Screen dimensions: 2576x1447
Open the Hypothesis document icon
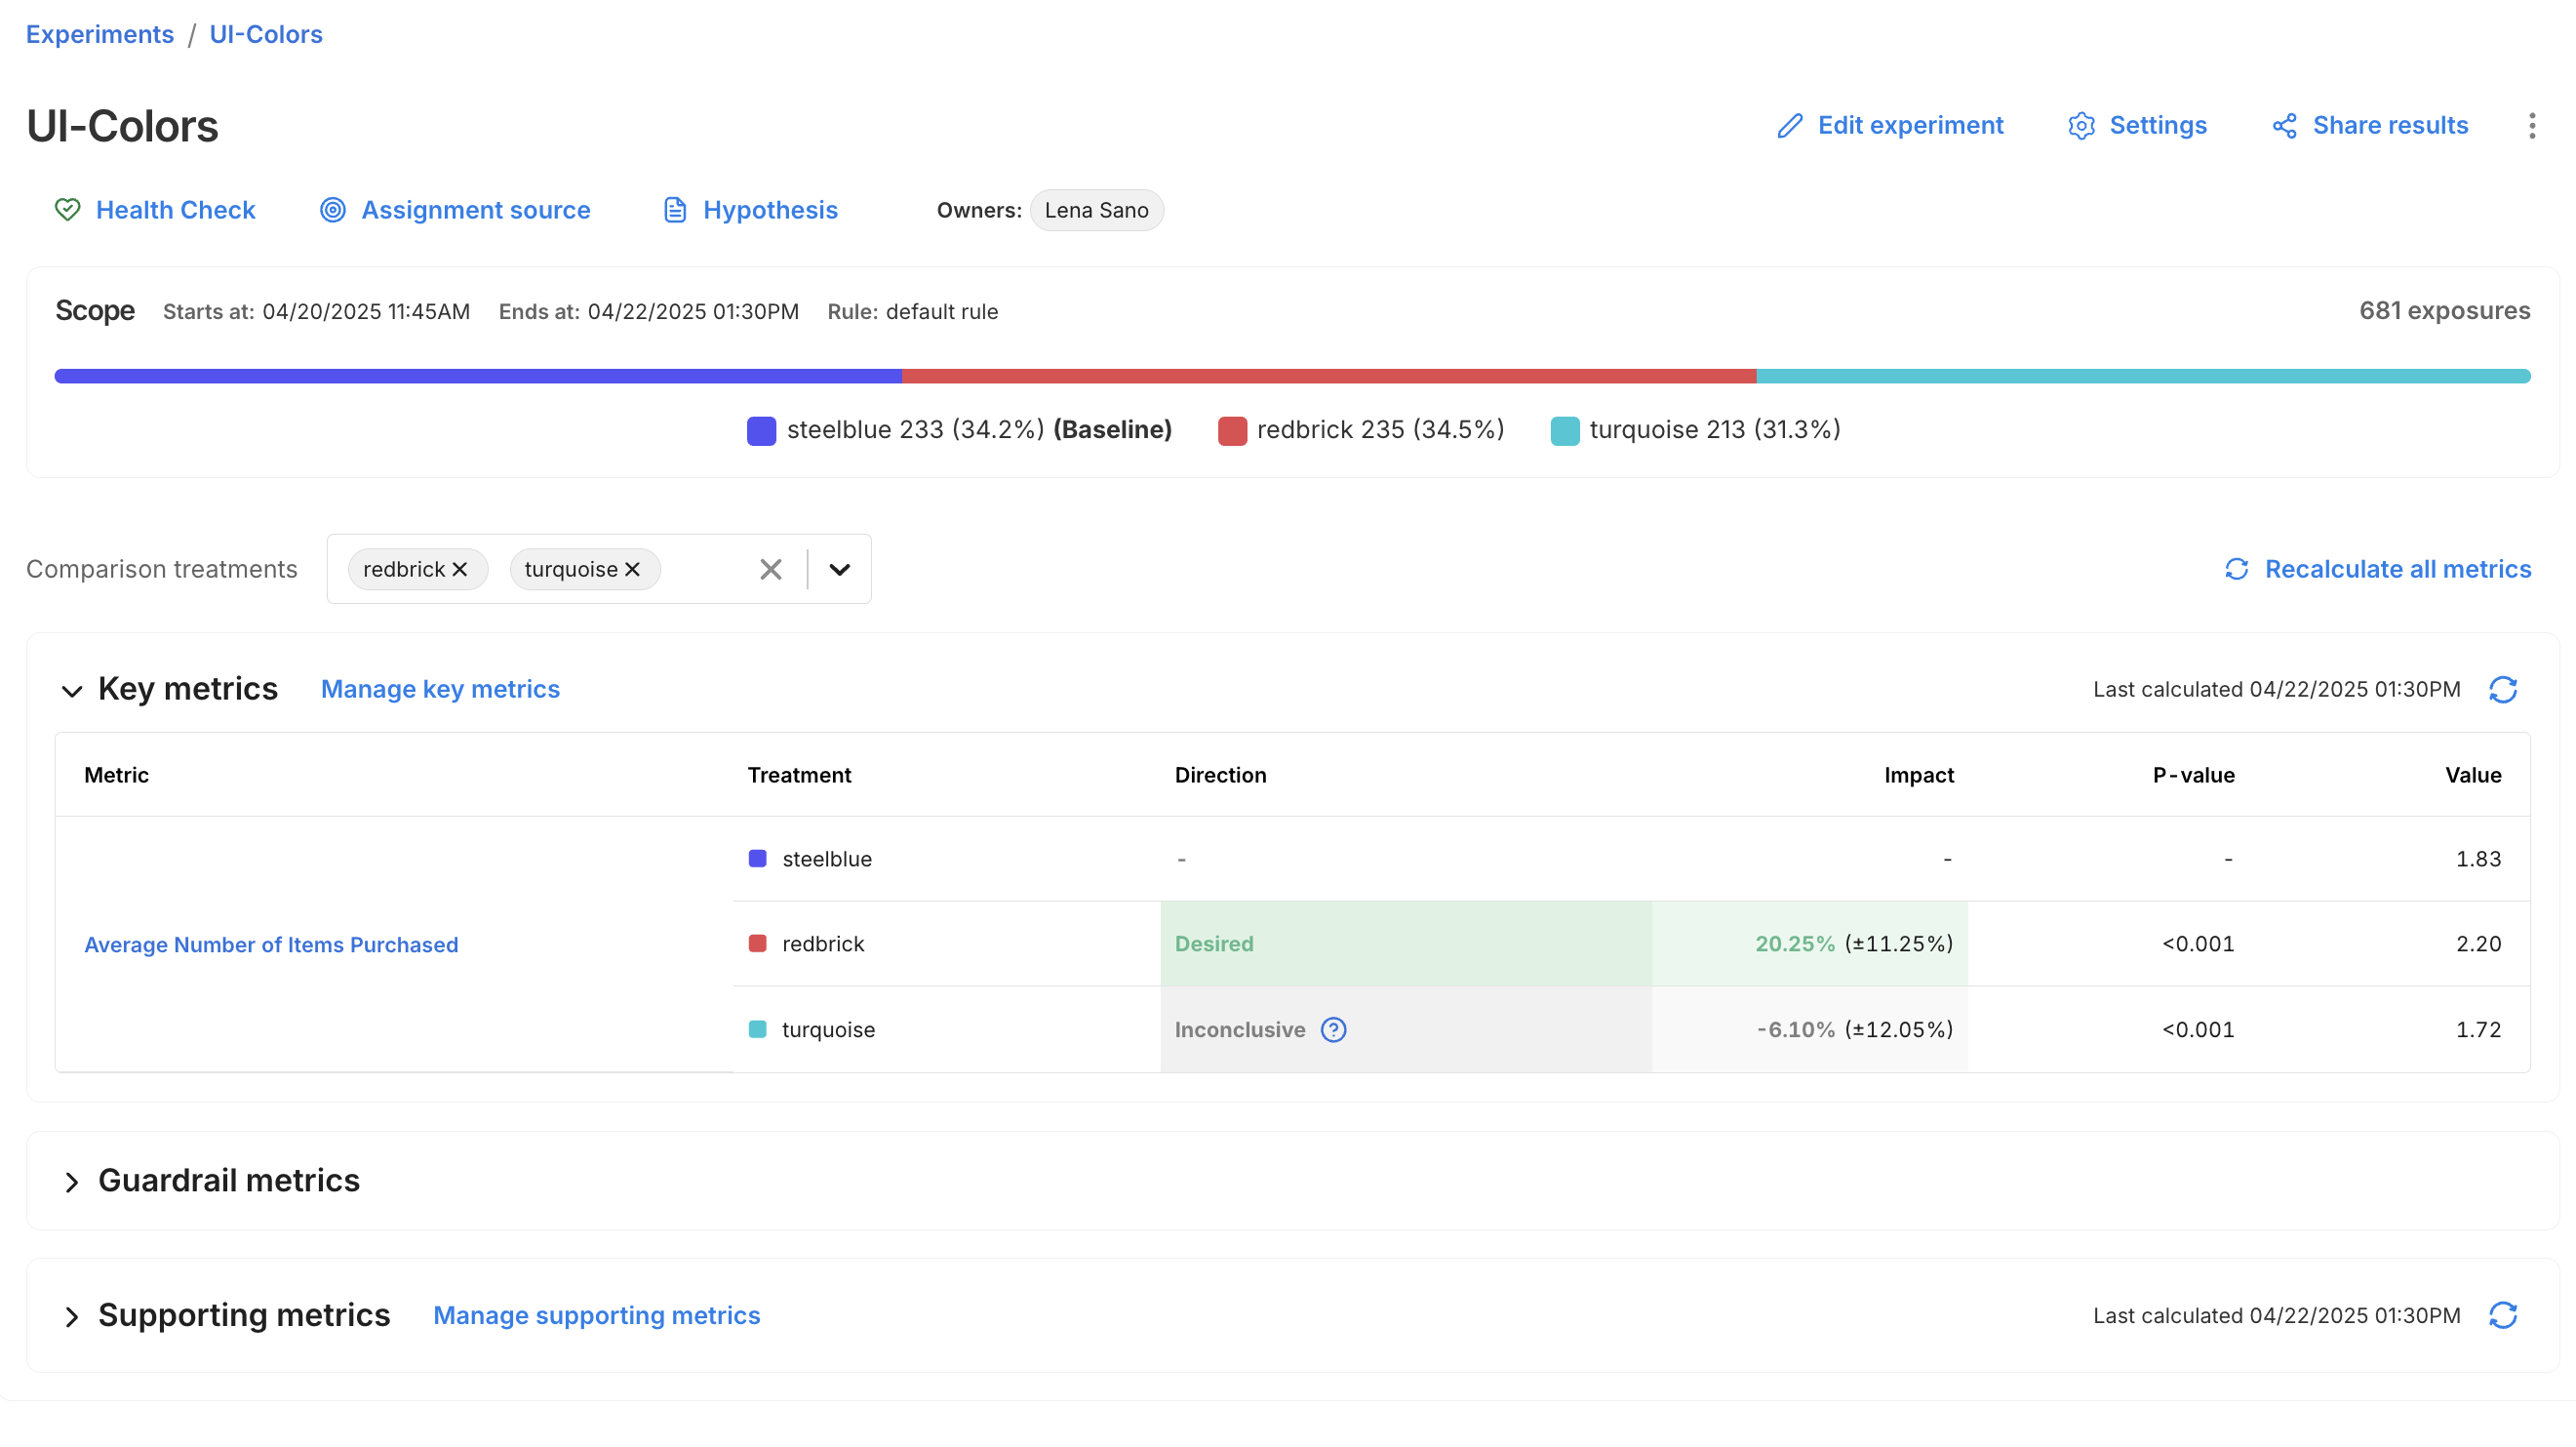[x=675, y=210]
